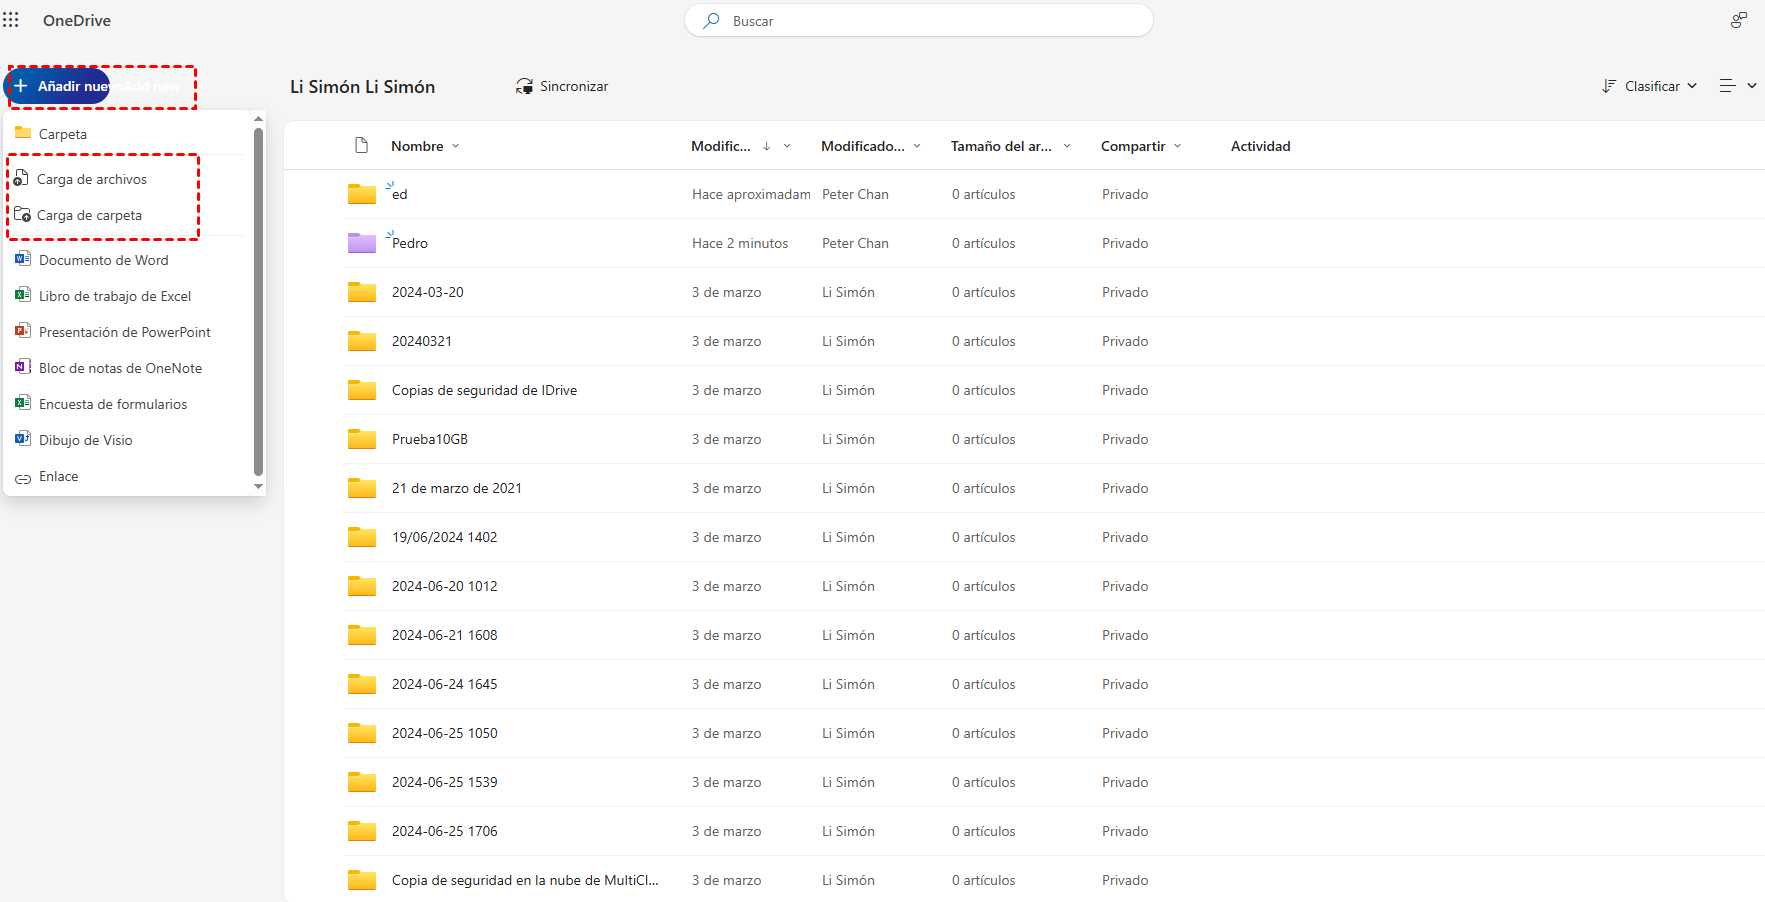Click the PowerPoint presentation icon in menu

[x=23, y=332]
